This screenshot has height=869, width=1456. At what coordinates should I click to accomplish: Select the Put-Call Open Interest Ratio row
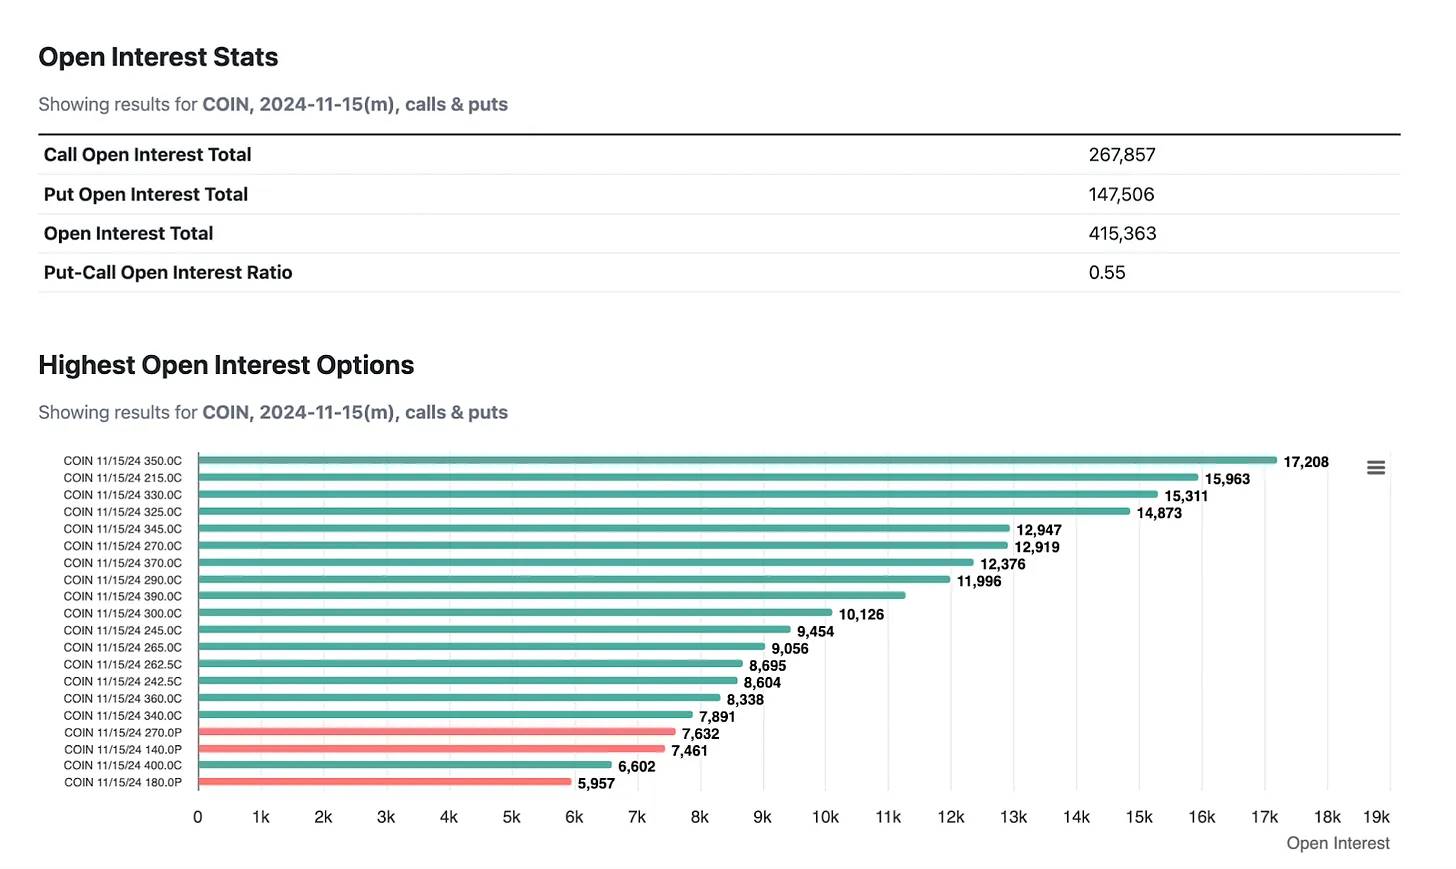(x=168, y=272)
